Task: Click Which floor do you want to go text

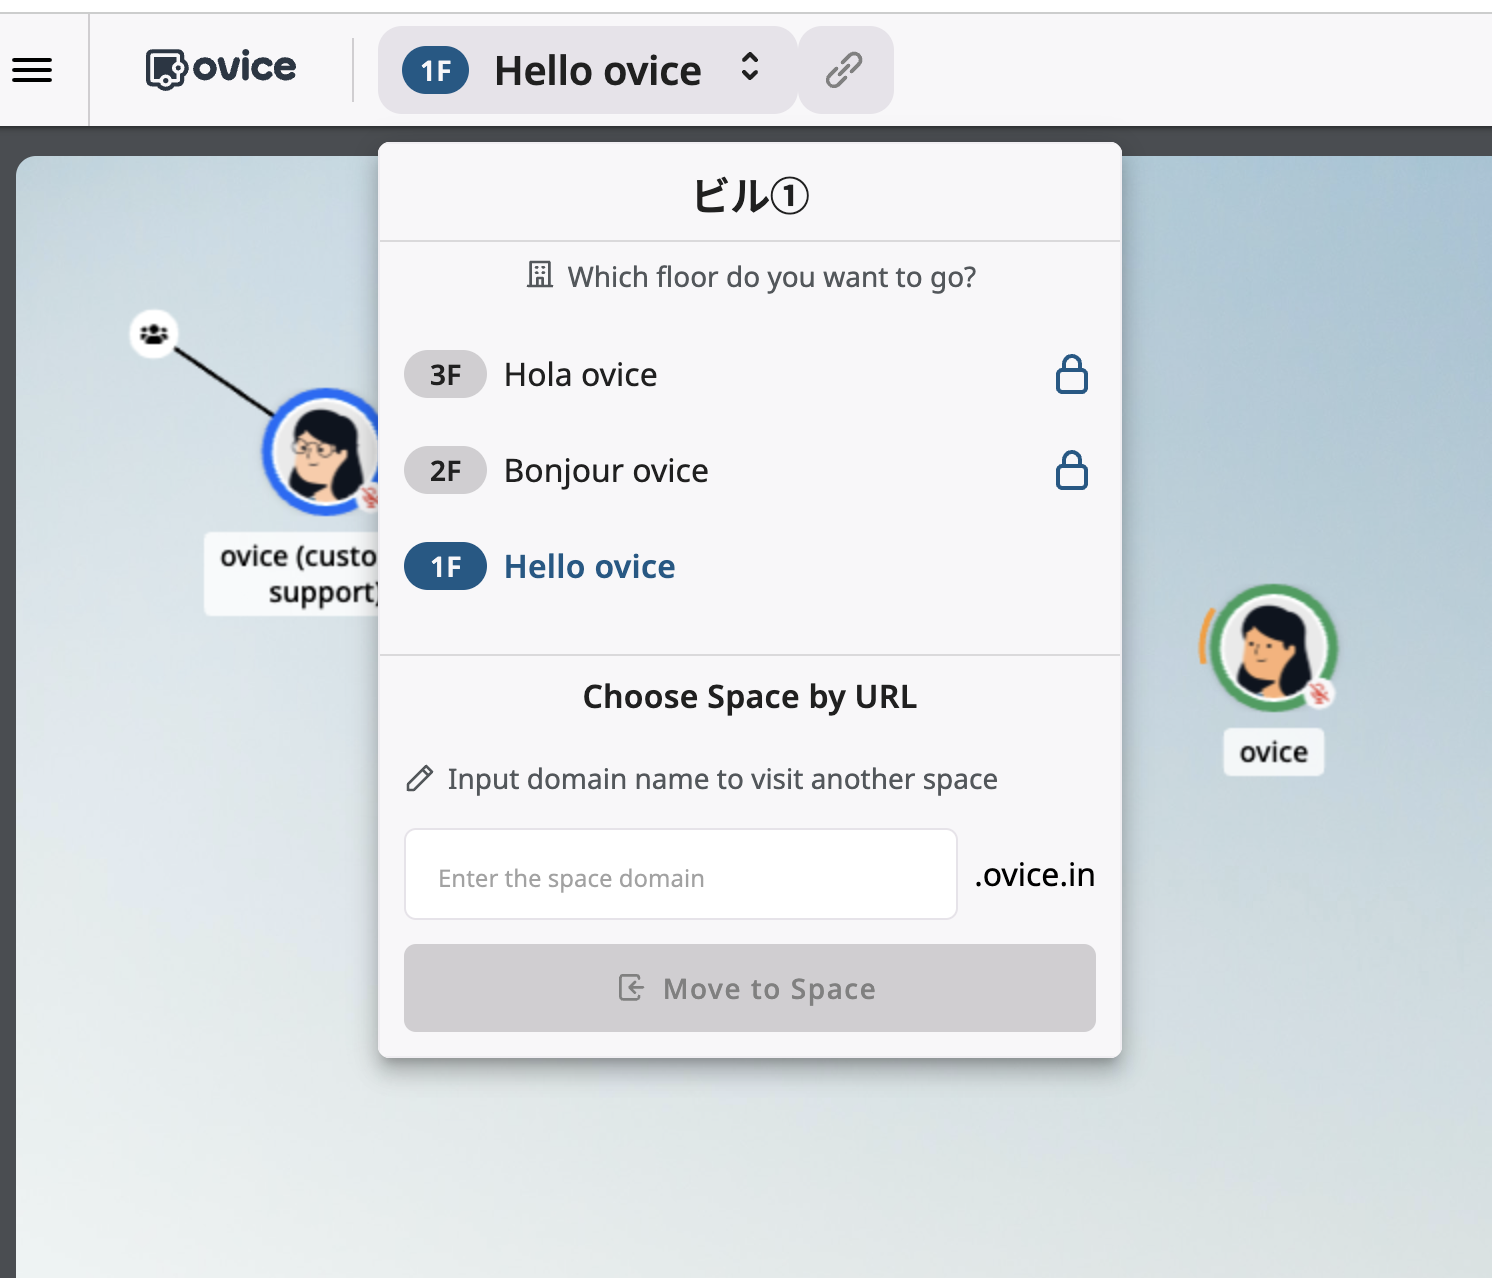Action: (772, 277)
